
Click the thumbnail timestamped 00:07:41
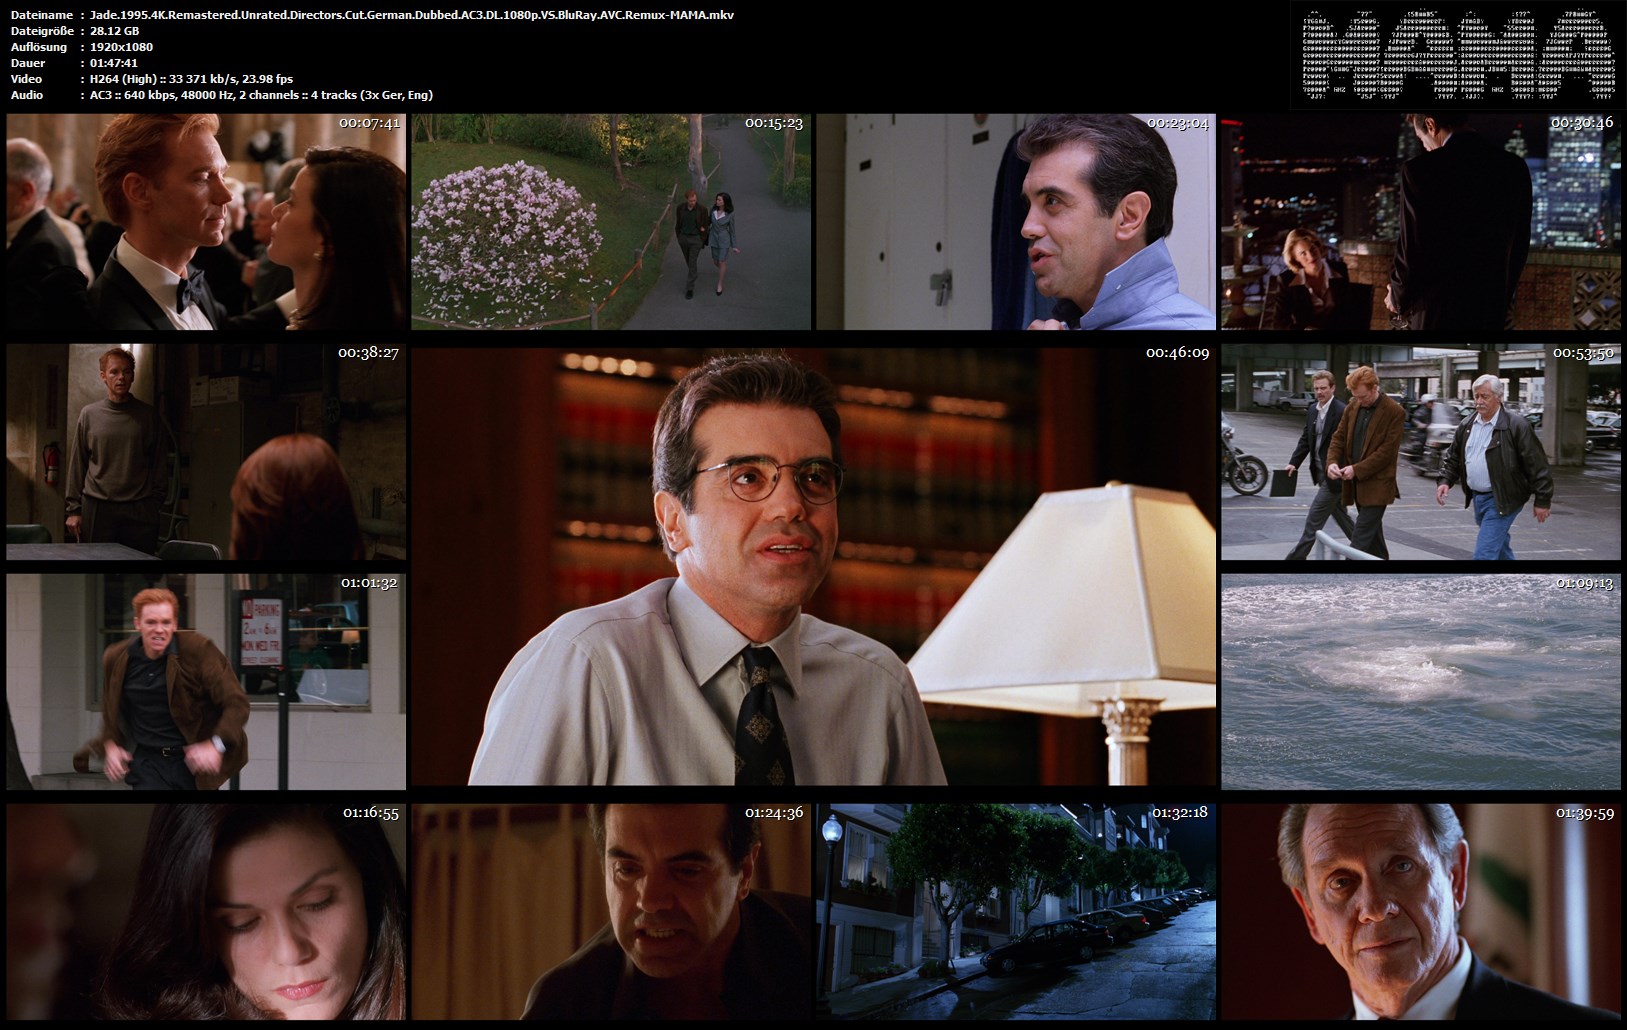[x=206, y=221]
